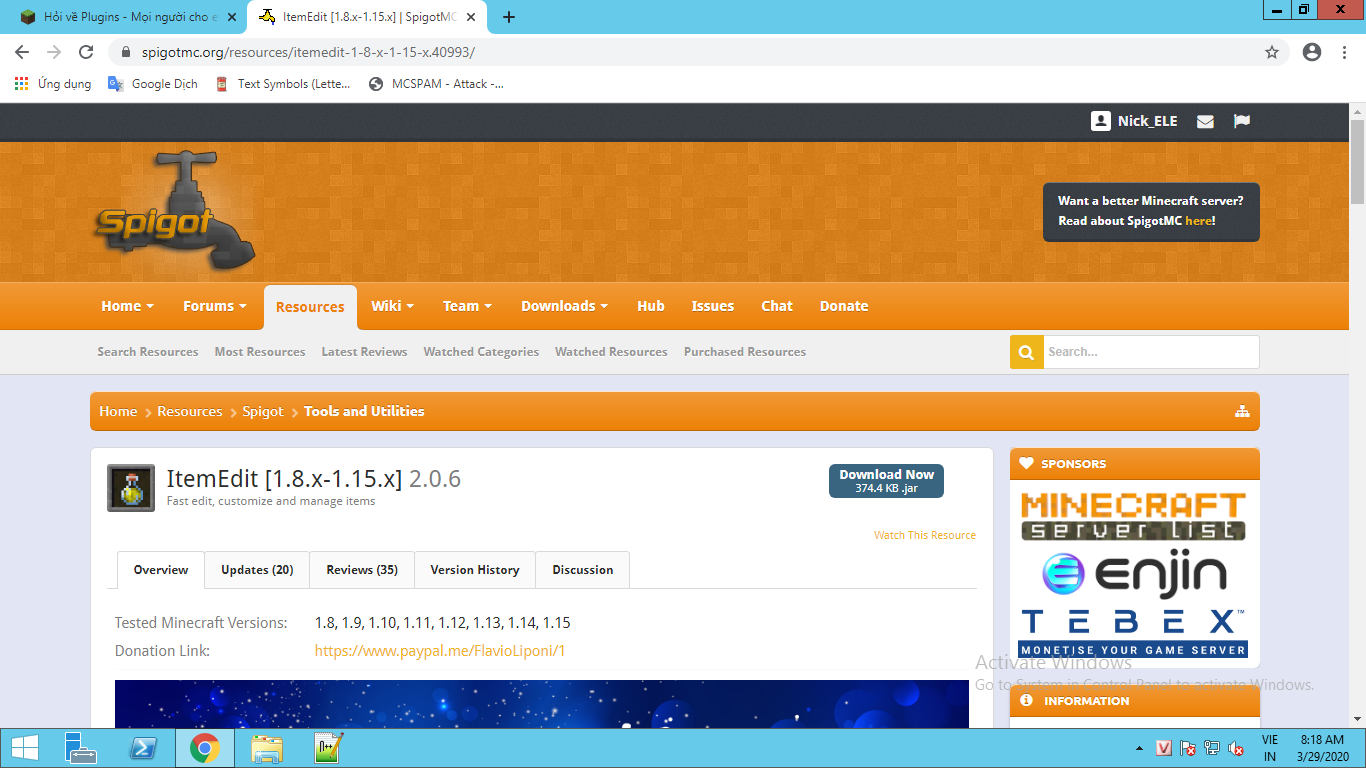Screen dimensions: 1366x768
Task: Open Tools and Utilities breadcrumb
Action: click(364, 411)
